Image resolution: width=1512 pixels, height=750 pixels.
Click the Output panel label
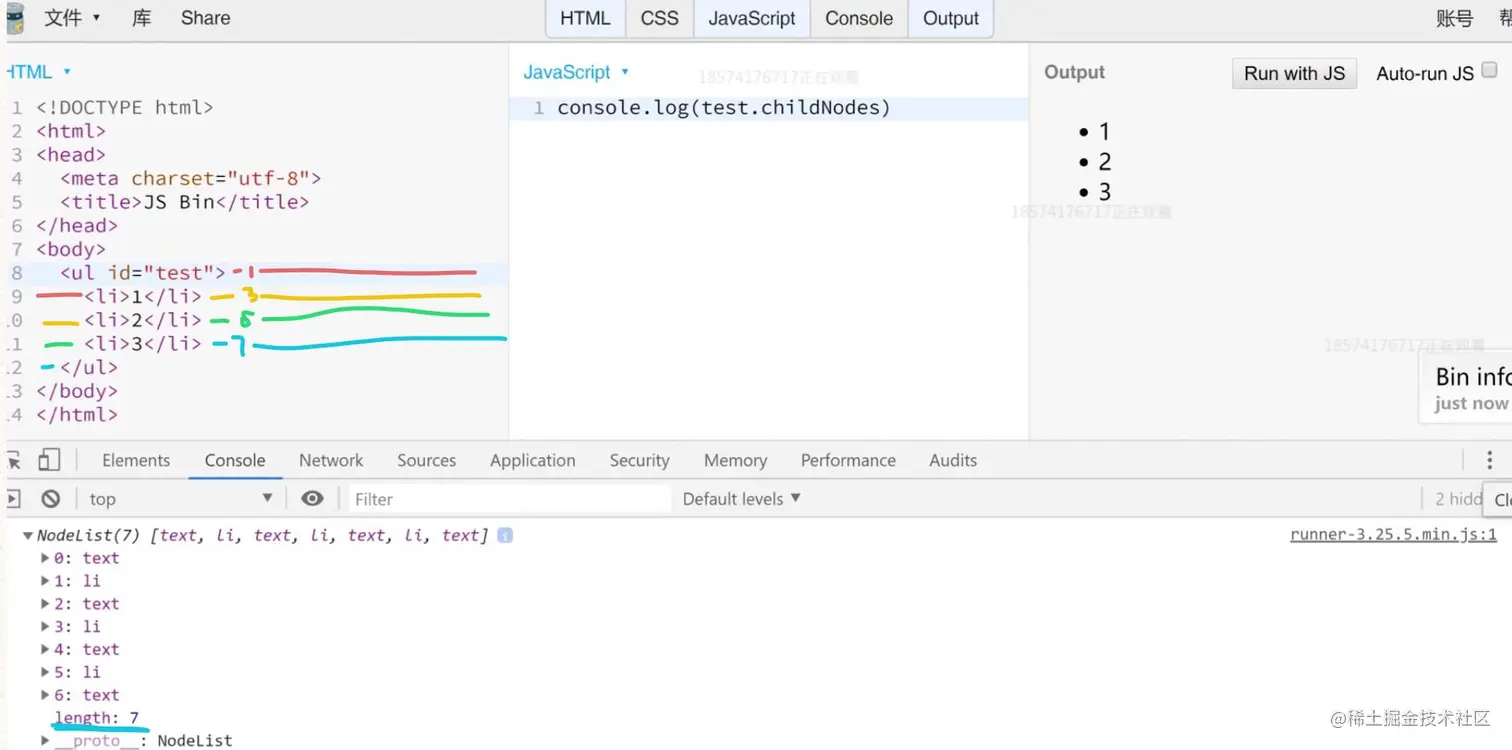(x=1074, y=72)
